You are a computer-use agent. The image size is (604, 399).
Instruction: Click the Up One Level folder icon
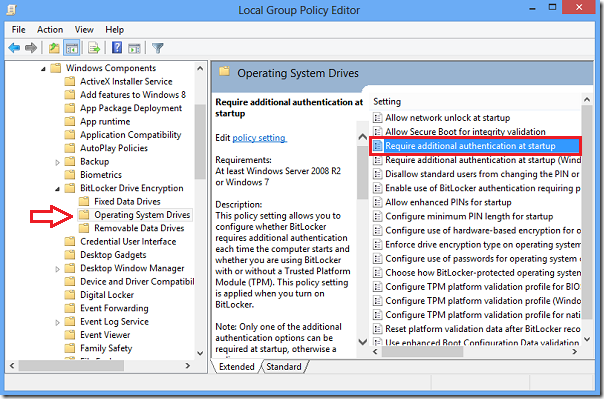point(54,48)
